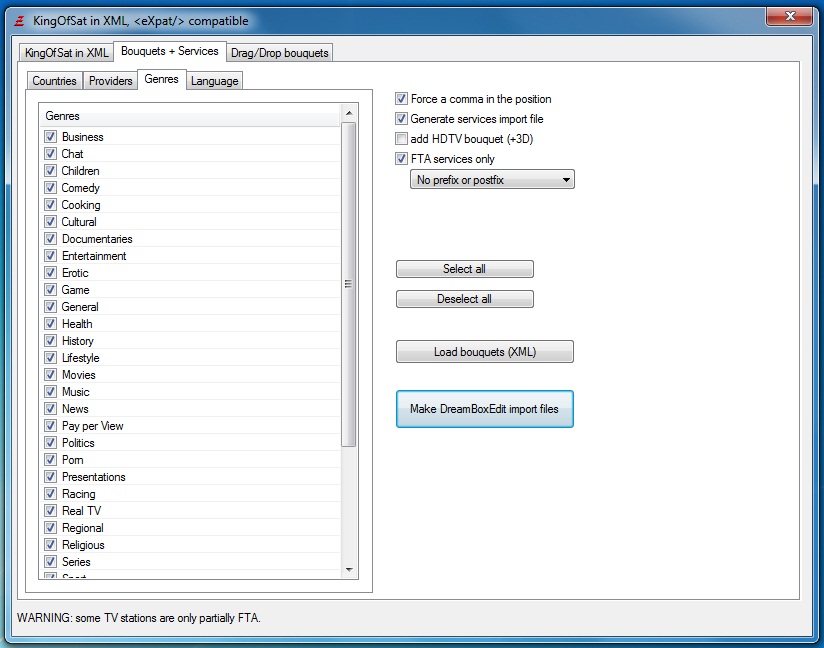Viewport: 824px width, 648px height.
Task: Uncheck the Erotic genre checkbox
Action: point(50,273)
